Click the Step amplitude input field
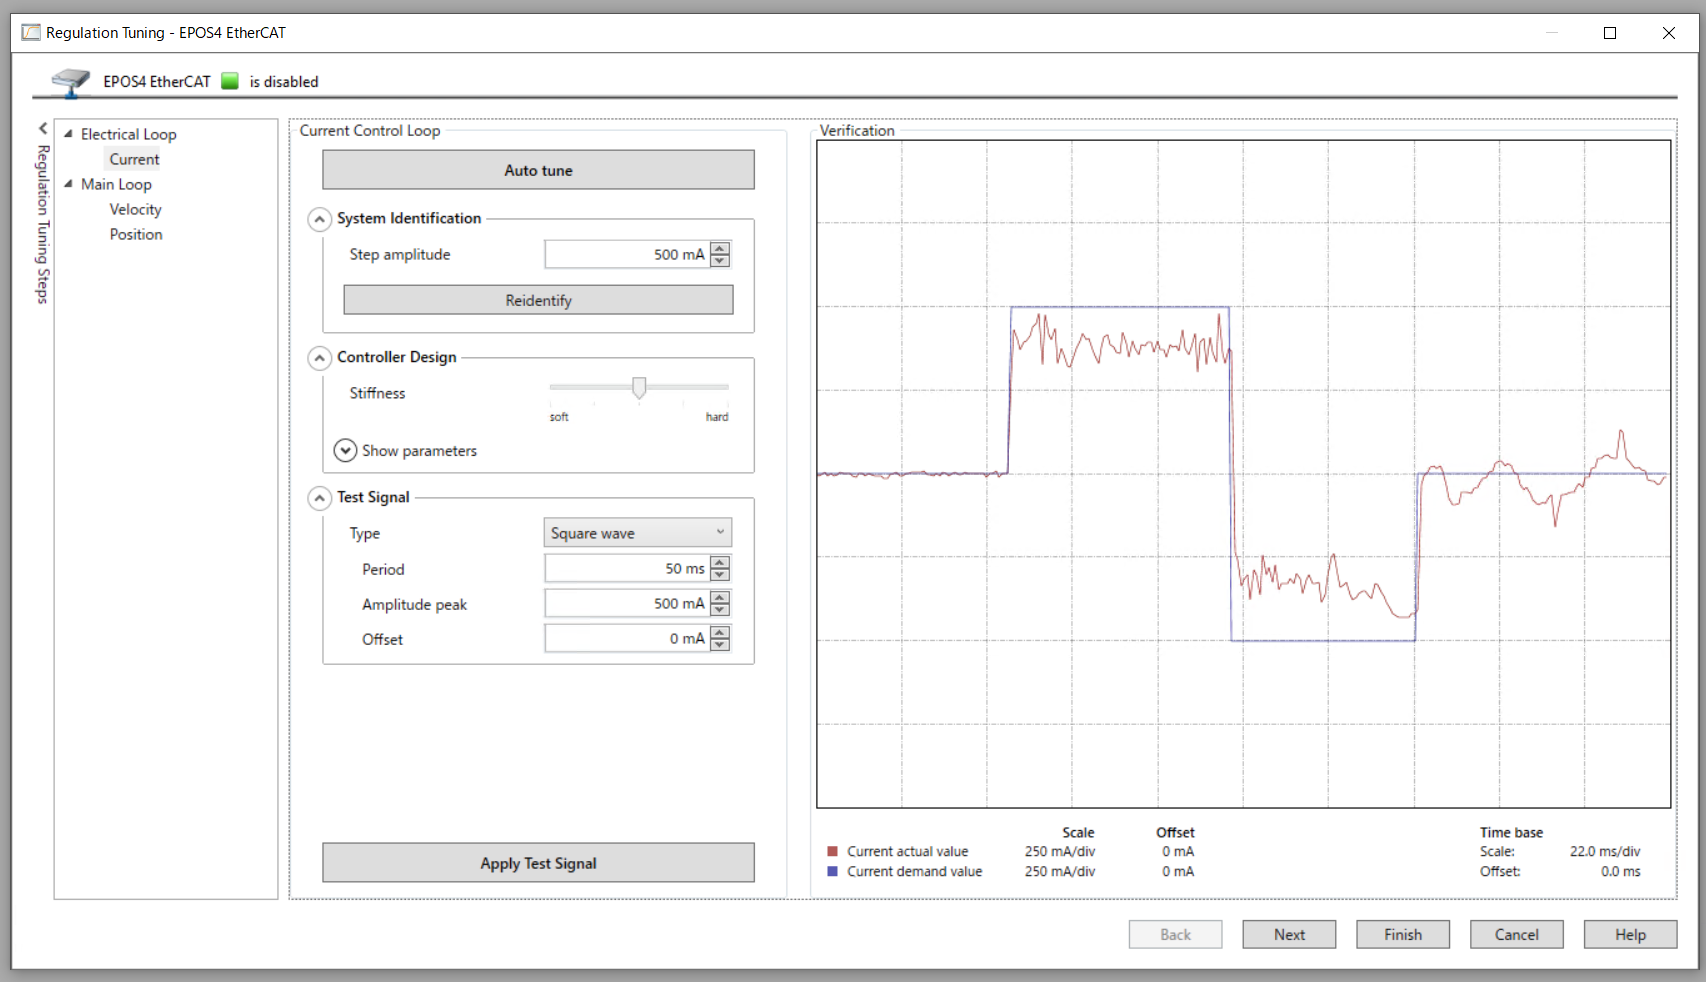Viewport: 1706px width, 982px height. (x=627, y=255)
